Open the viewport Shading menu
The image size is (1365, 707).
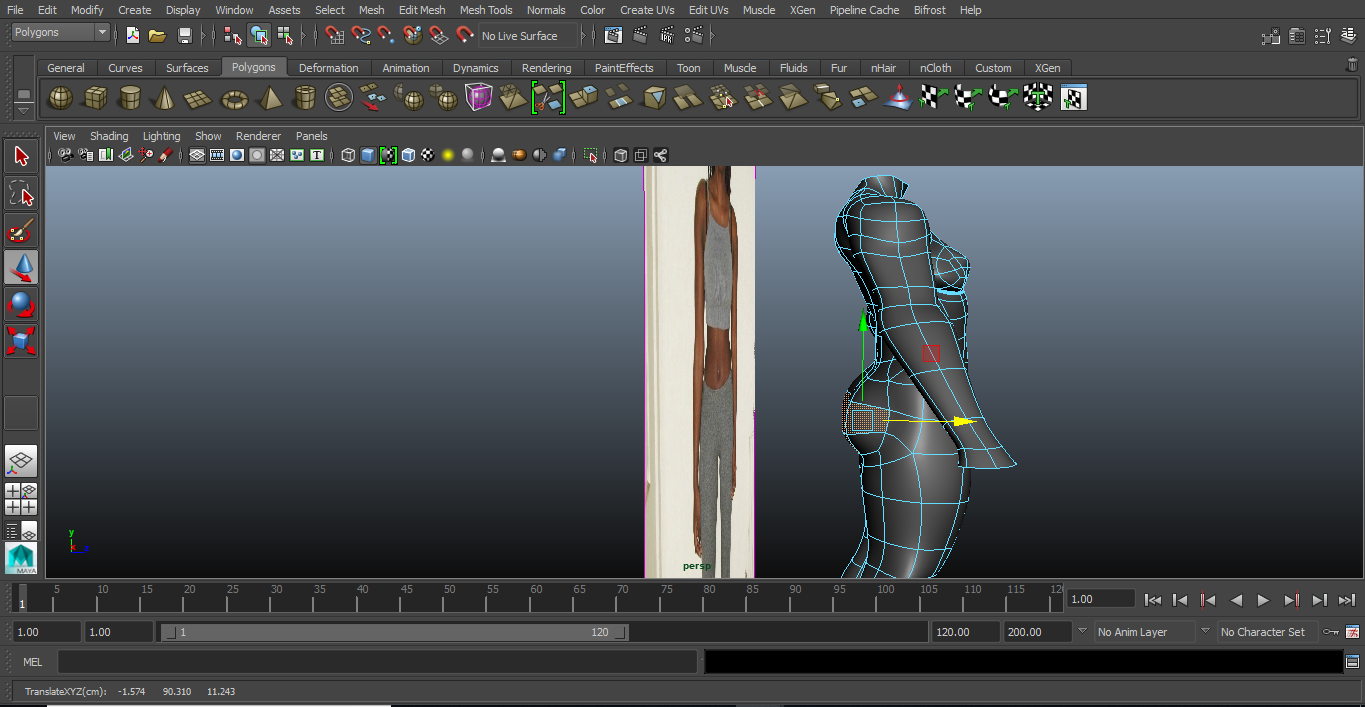(109, 136)
